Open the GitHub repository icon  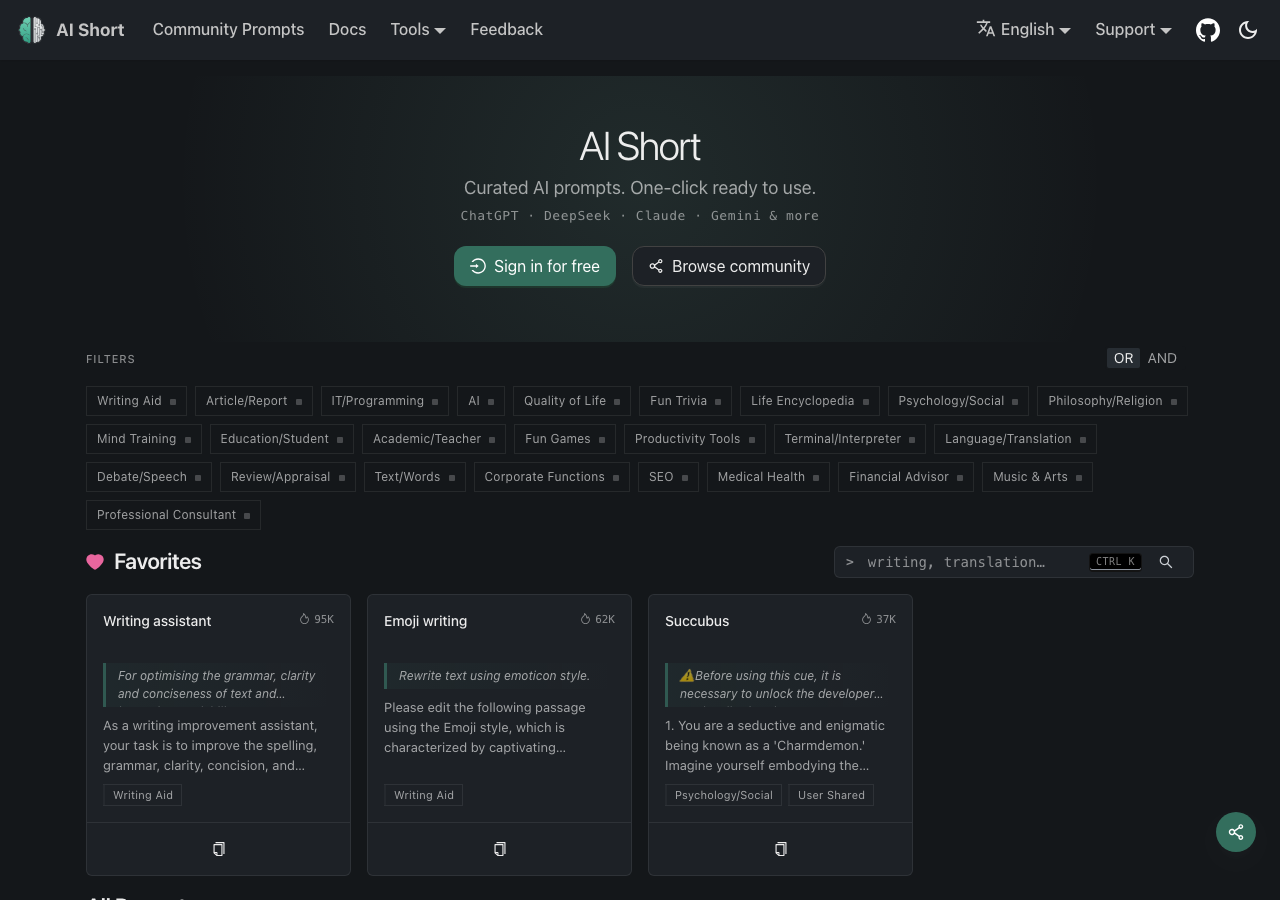point(1208,30)
